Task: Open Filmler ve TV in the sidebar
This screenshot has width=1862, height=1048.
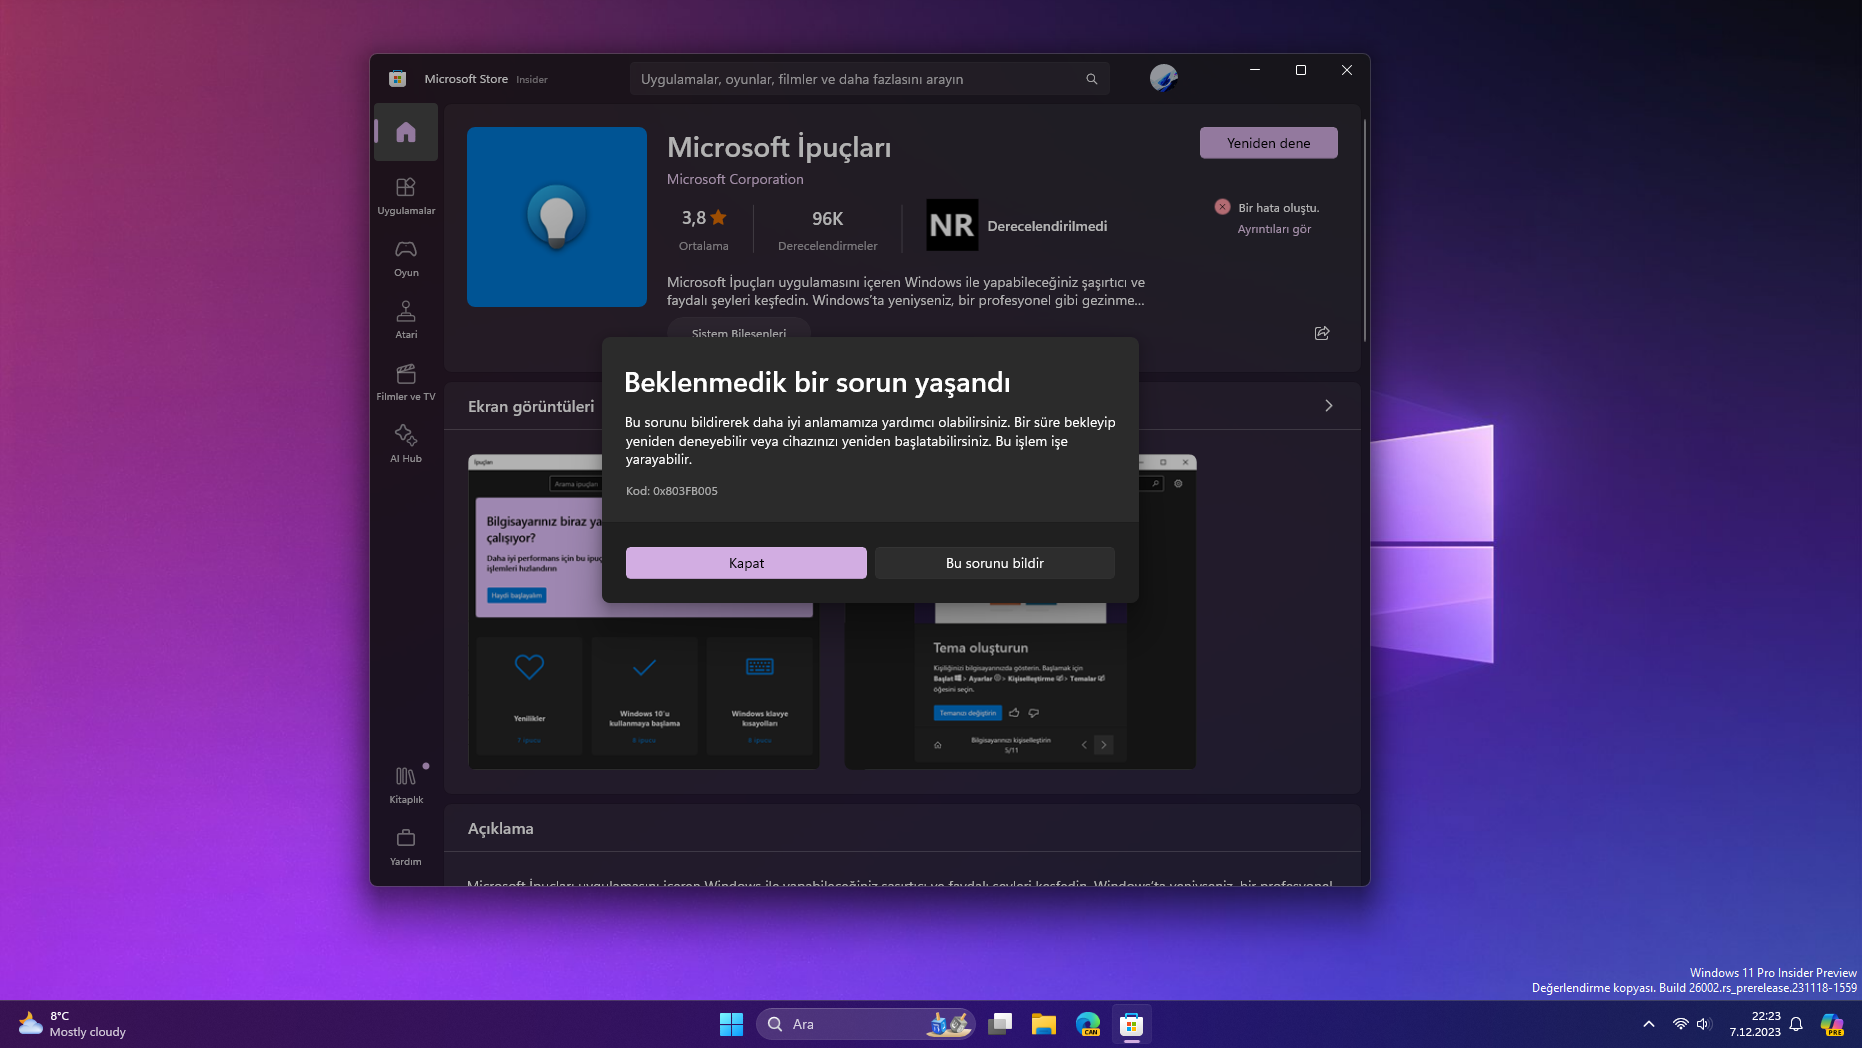Action: tap(406, 381)
